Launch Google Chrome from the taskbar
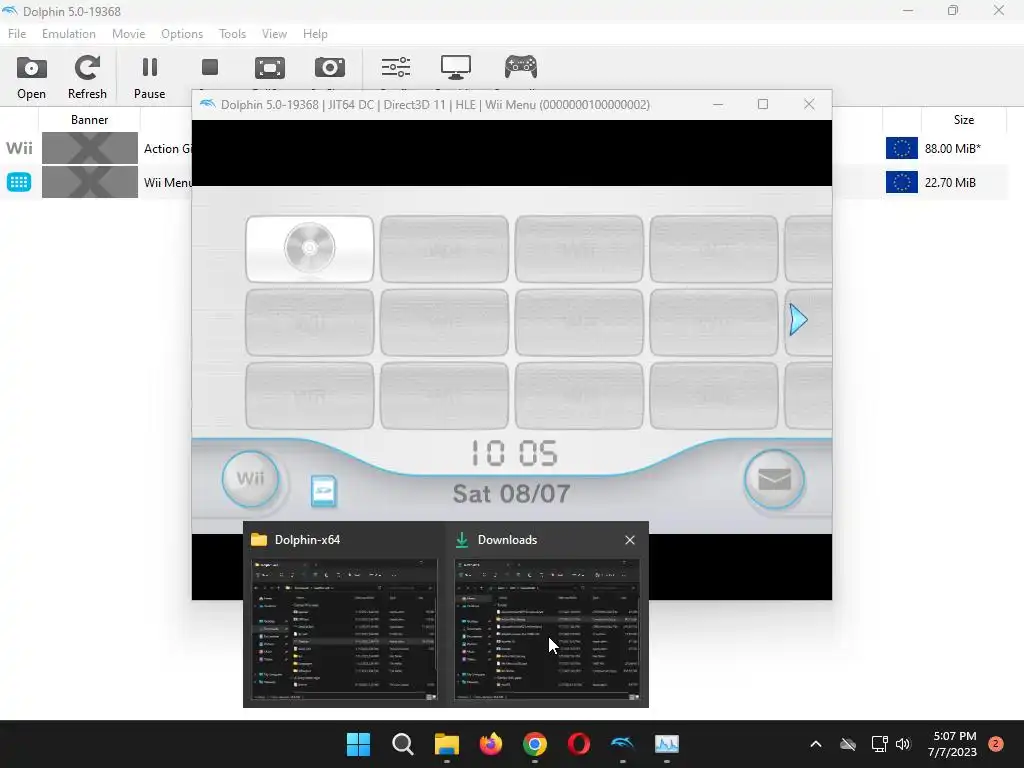This screenshot has width=1024, height=768. coord(534,744)
